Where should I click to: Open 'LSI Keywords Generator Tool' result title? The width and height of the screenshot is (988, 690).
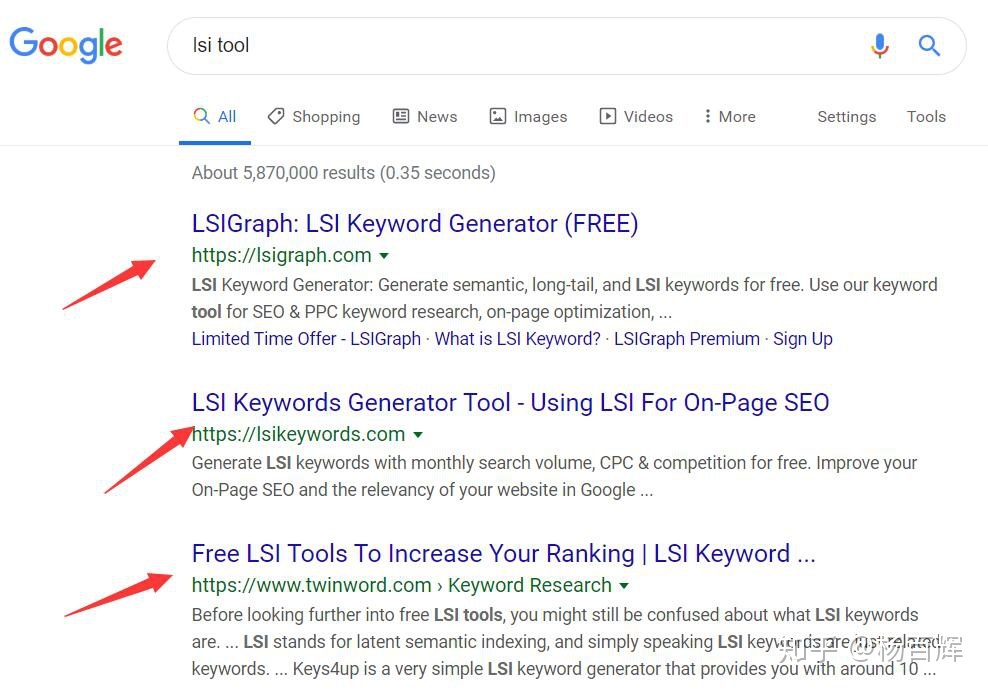(510, 403)
